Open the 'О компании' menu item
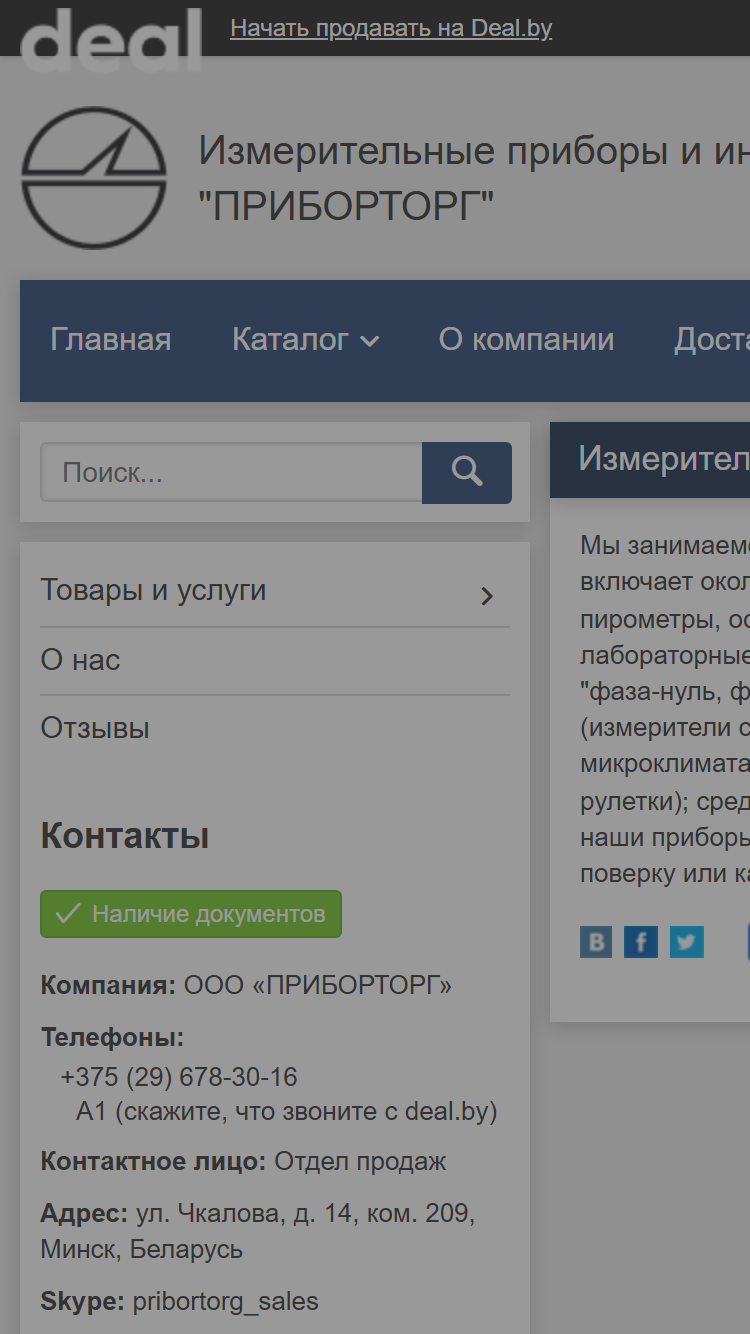This screenshot has width=750, height=1334. coord(526,340)
